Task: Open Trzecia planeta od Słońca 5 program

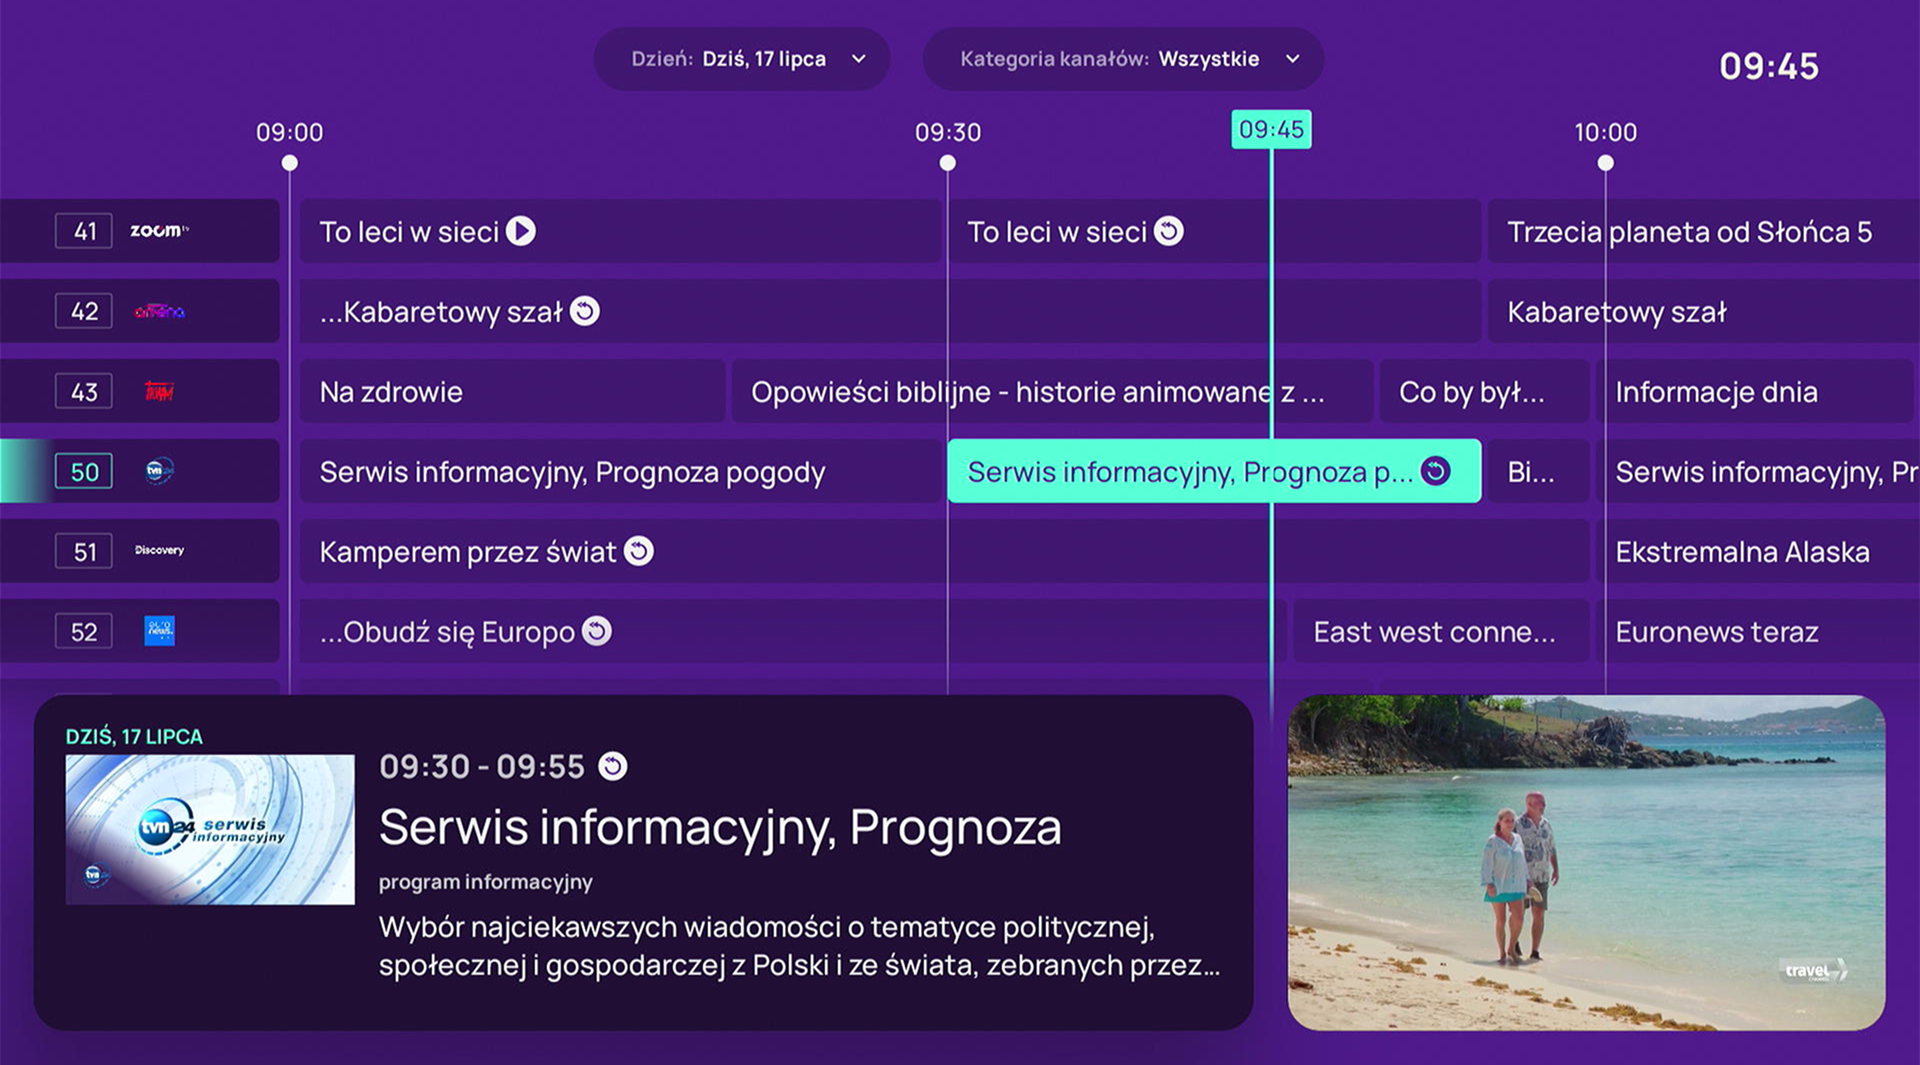Action: pyautogui.click(x=1690, y=231)
